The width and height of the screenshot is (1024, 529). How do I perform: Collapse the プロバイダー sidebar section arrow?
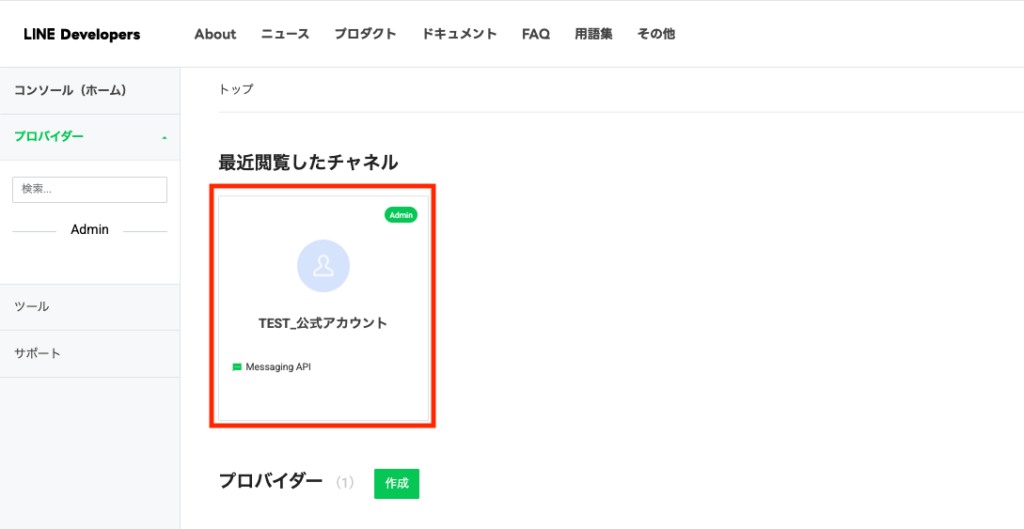tap(164, 138)
